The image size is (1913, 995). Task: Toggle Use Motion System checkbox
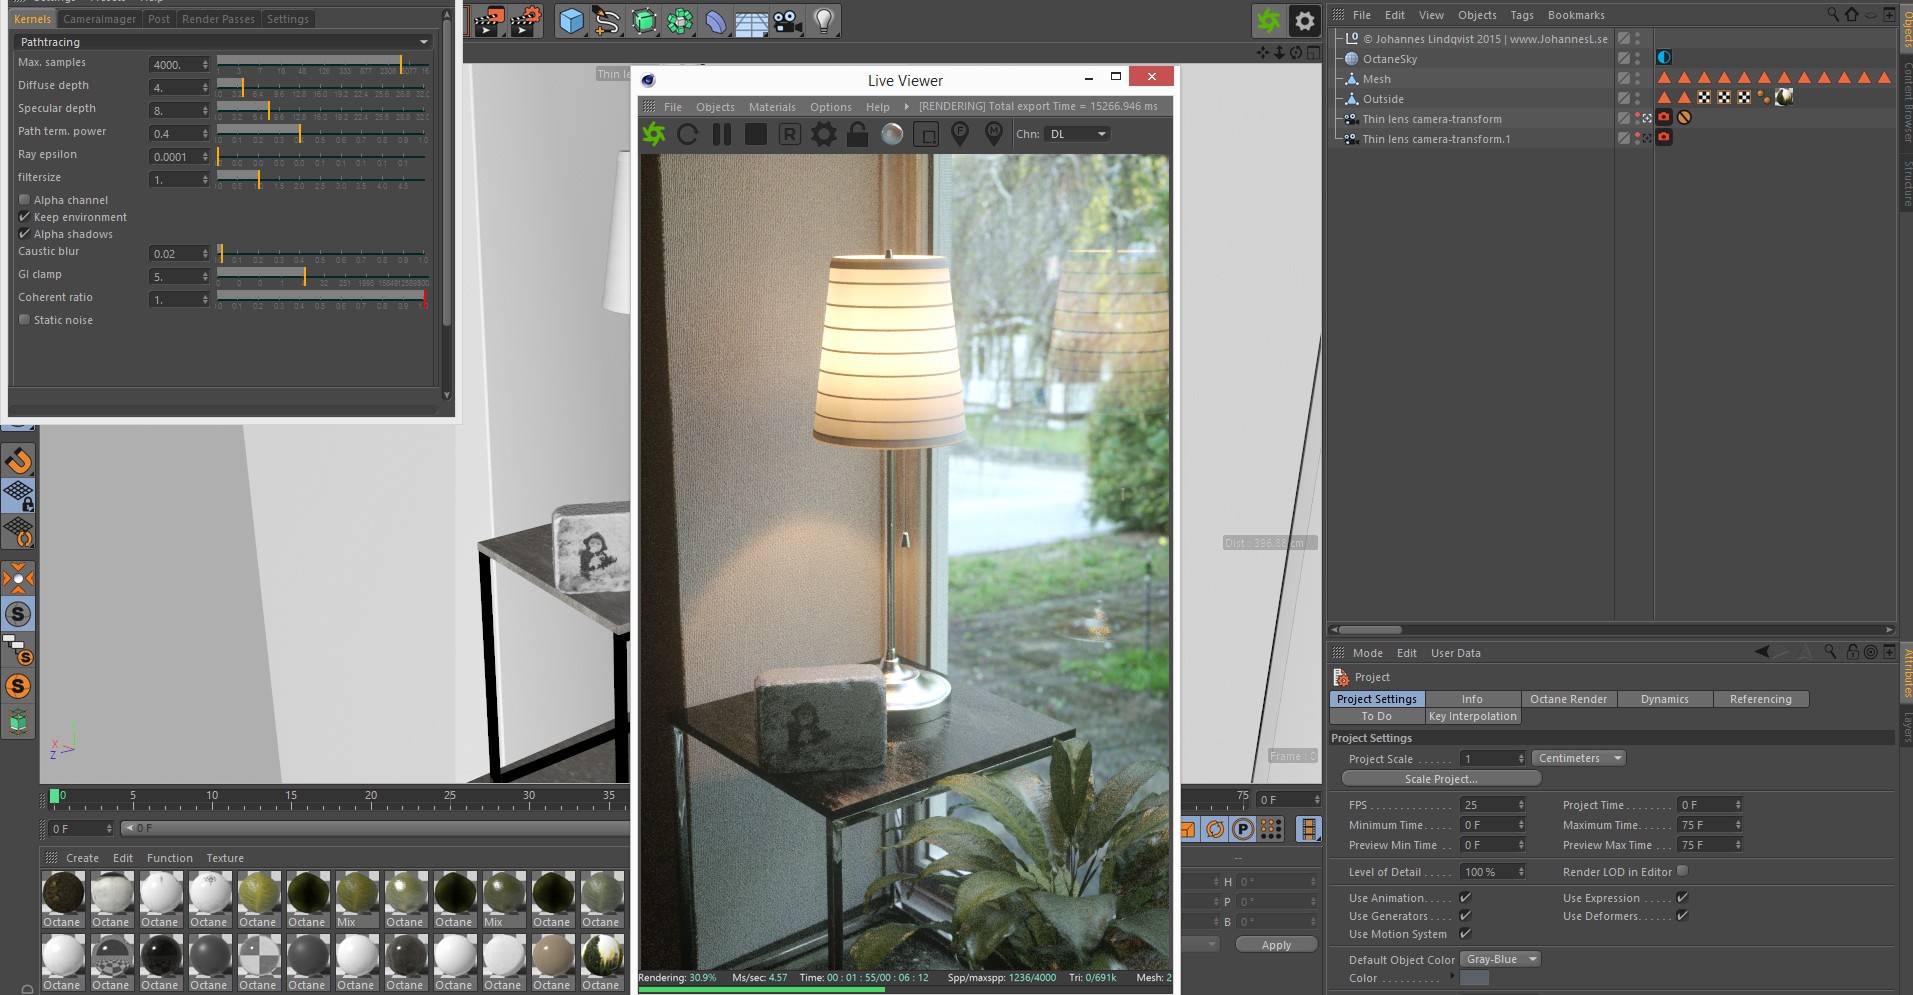[x=1465, y=934]
